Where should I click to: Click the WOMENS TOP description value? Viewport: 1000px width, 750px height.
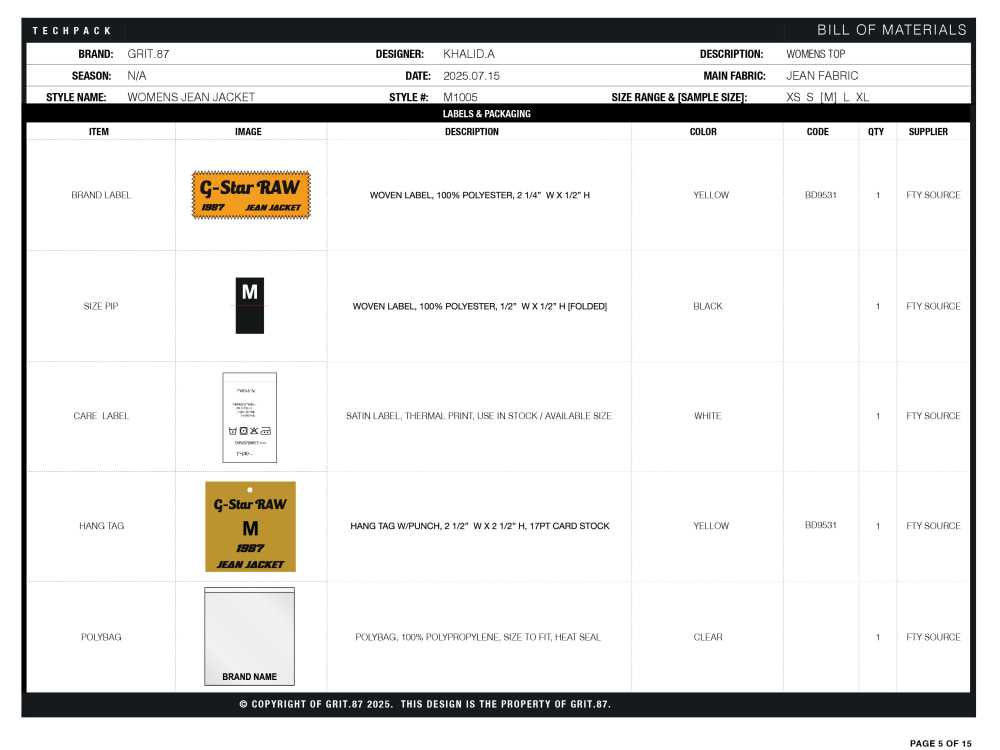click(x=816, y=54)
